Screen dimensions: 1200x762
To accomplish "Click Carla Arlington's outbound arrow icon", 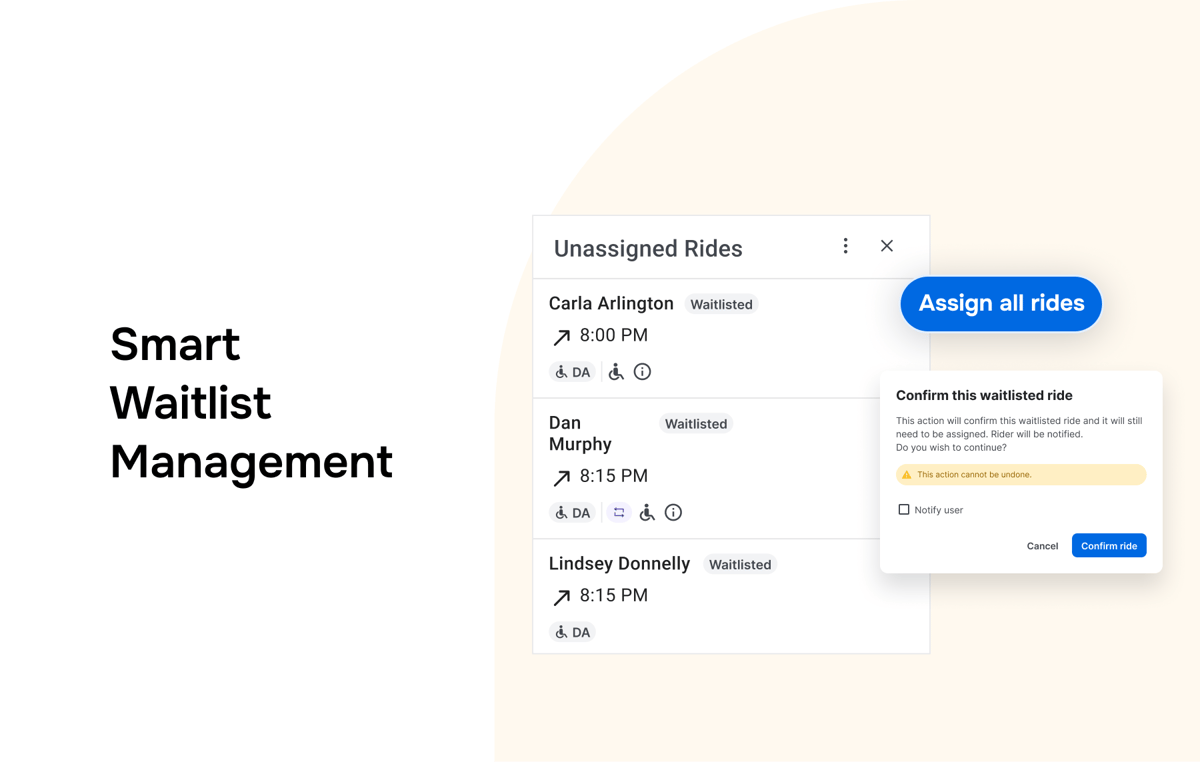I will pyautogui.click(x=562, y=338).
